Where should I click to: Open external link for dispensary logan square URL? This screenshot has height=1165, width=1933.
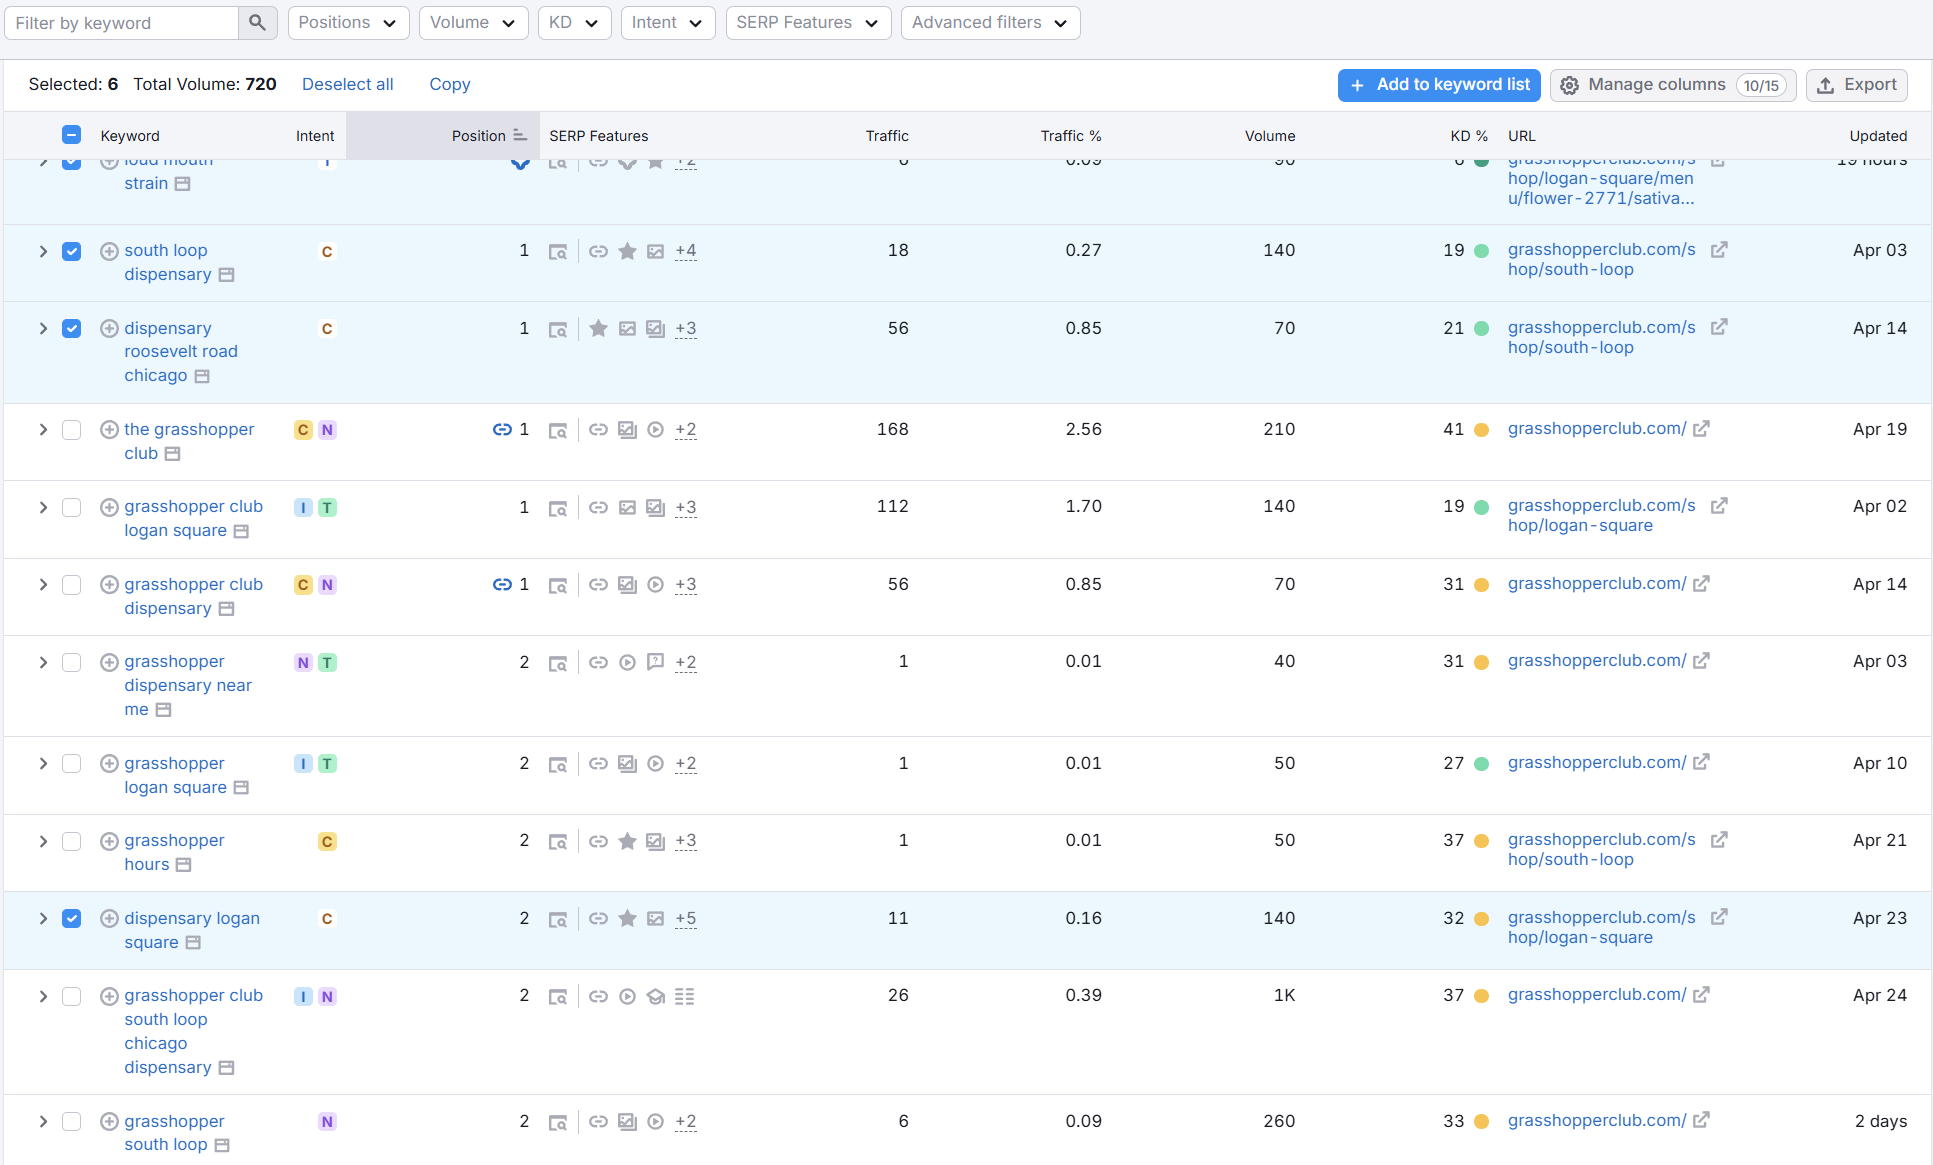point(1719,917)
